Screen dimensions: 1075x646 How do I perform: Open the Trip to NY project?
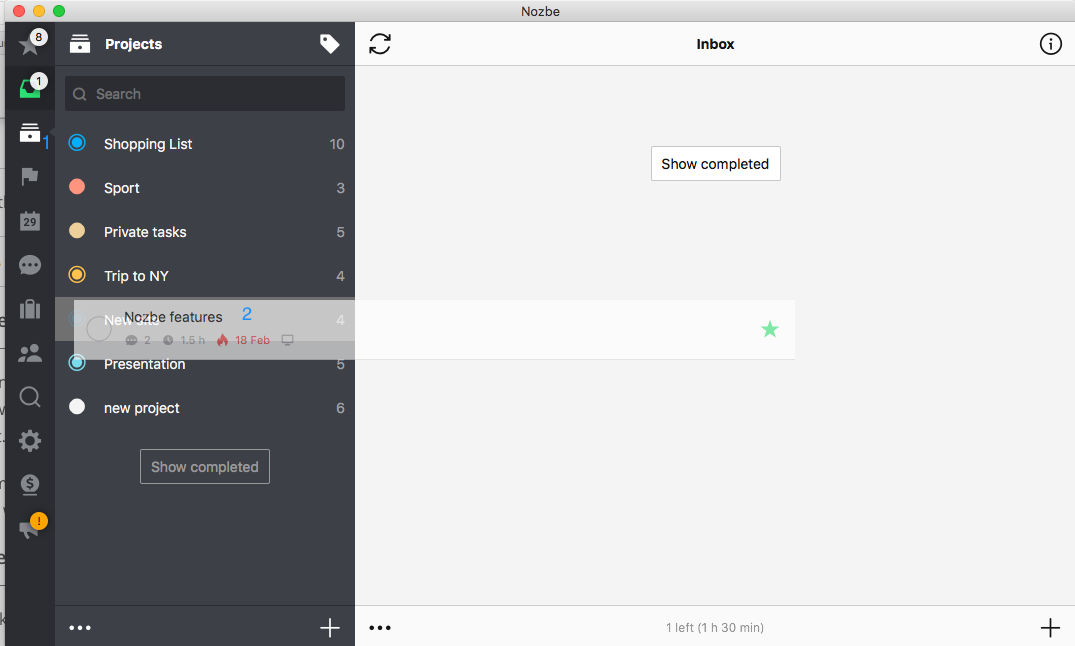205,276
